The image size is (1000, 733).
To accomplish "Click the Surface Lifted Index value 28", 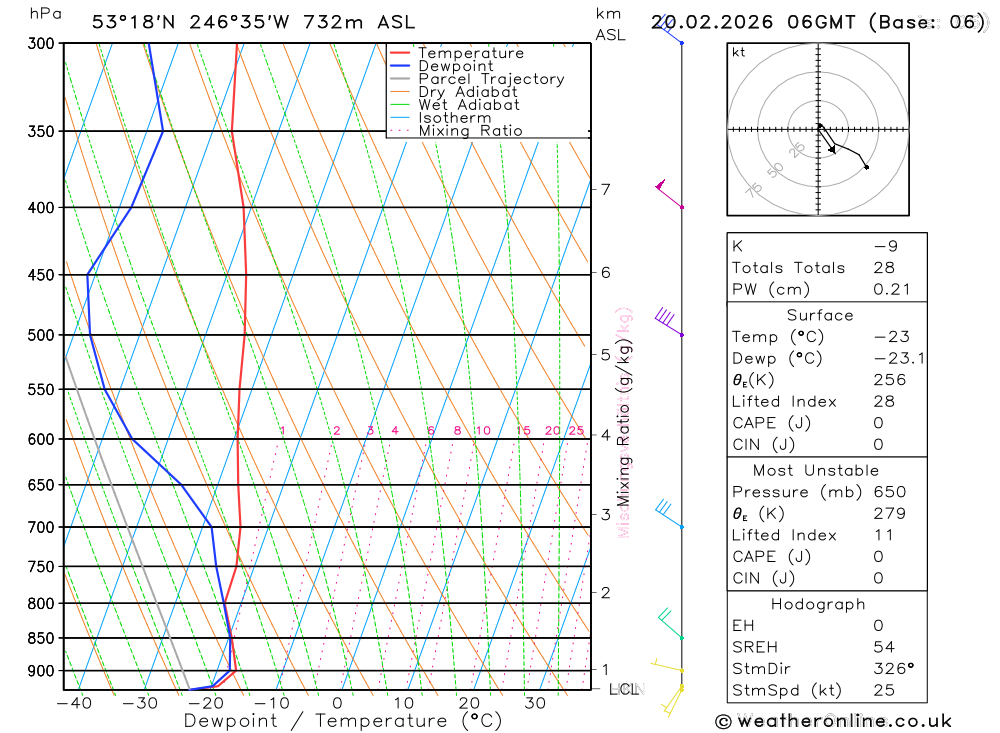I will 885,402.
